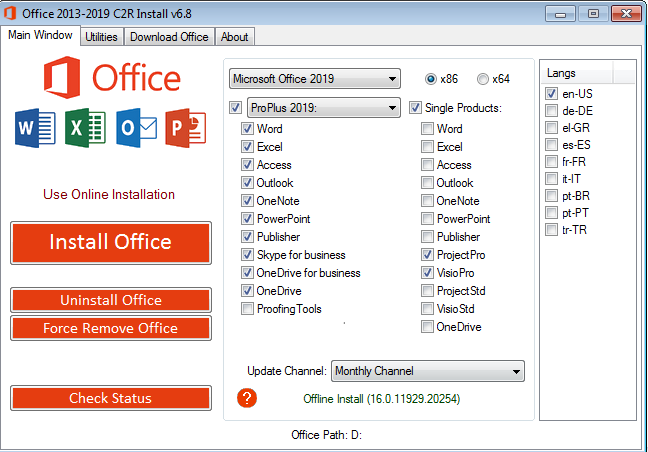Check Access under Single Products
The height and width of the screenshot is (452, 648).
(x=427, y=164)
